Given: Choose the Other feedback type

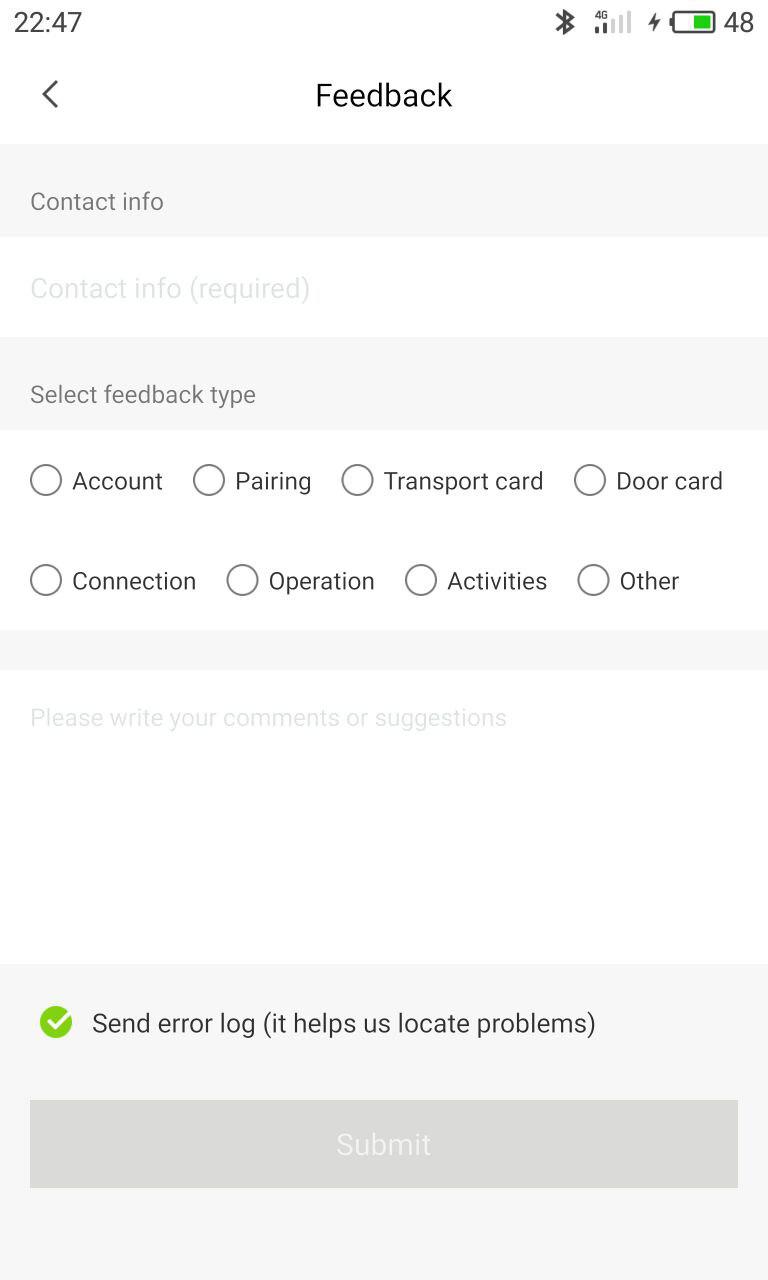Looking at the screenshot, I should tap(593, 581).
